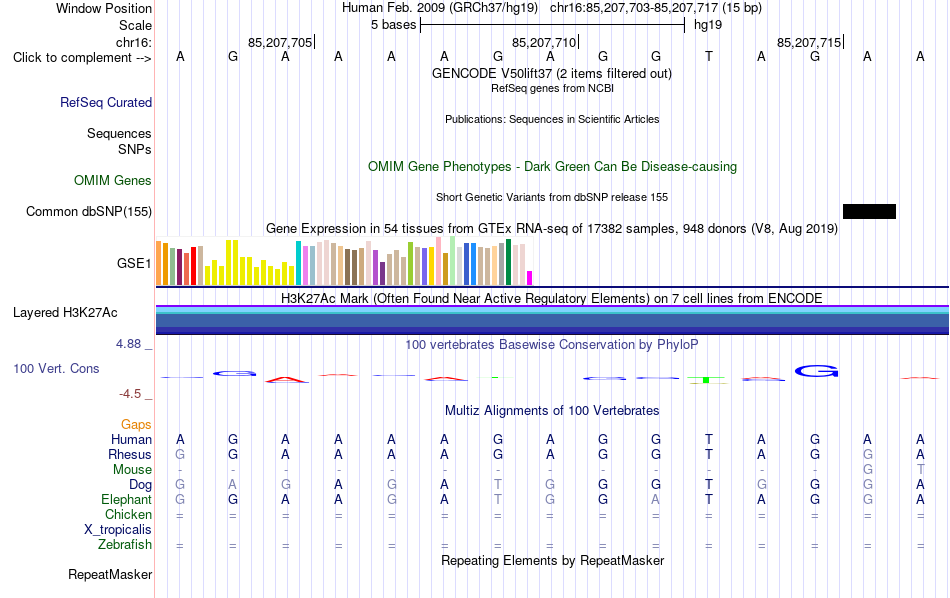Screen dimensions: 950x598
Task: Click the black Common dbSNP variant item
Action: click(869, 211)
